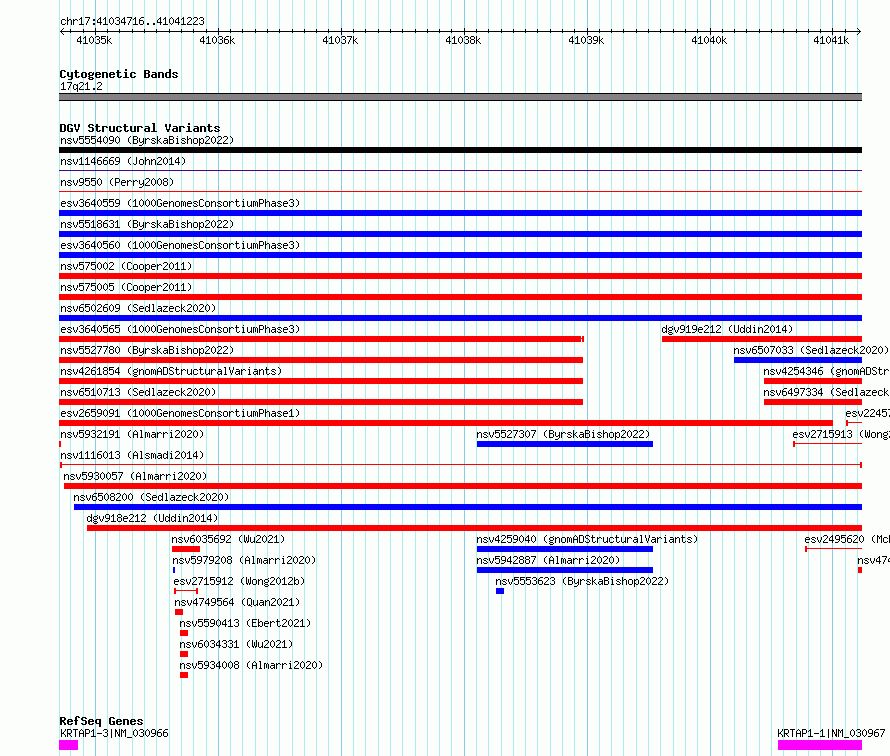Click esv3640565 (1000GenomesConsortiumPhase3) label

[180, 329]
